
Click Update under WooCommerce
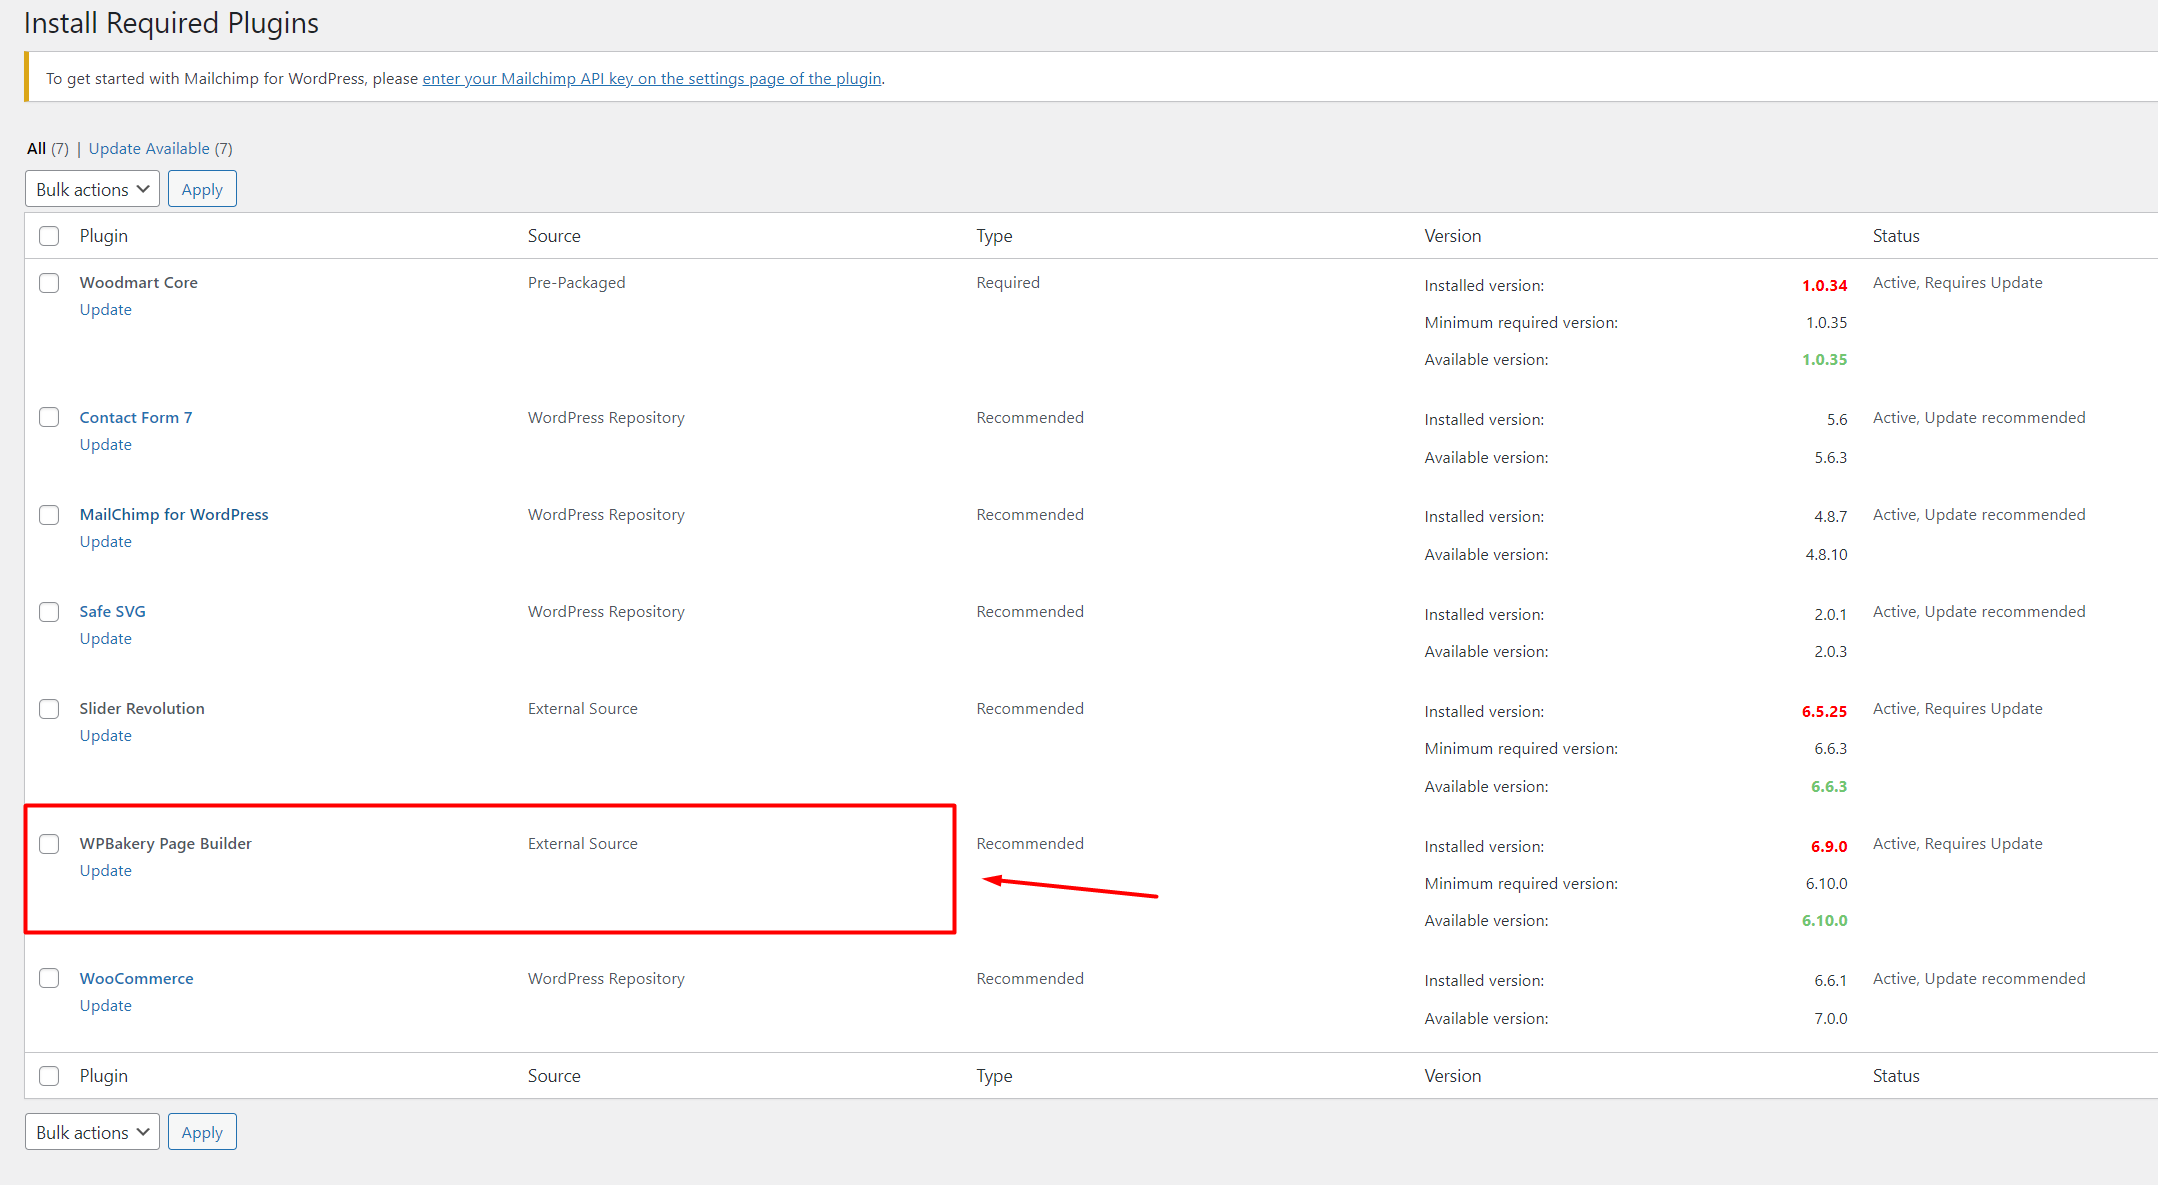pos(106,1006)
